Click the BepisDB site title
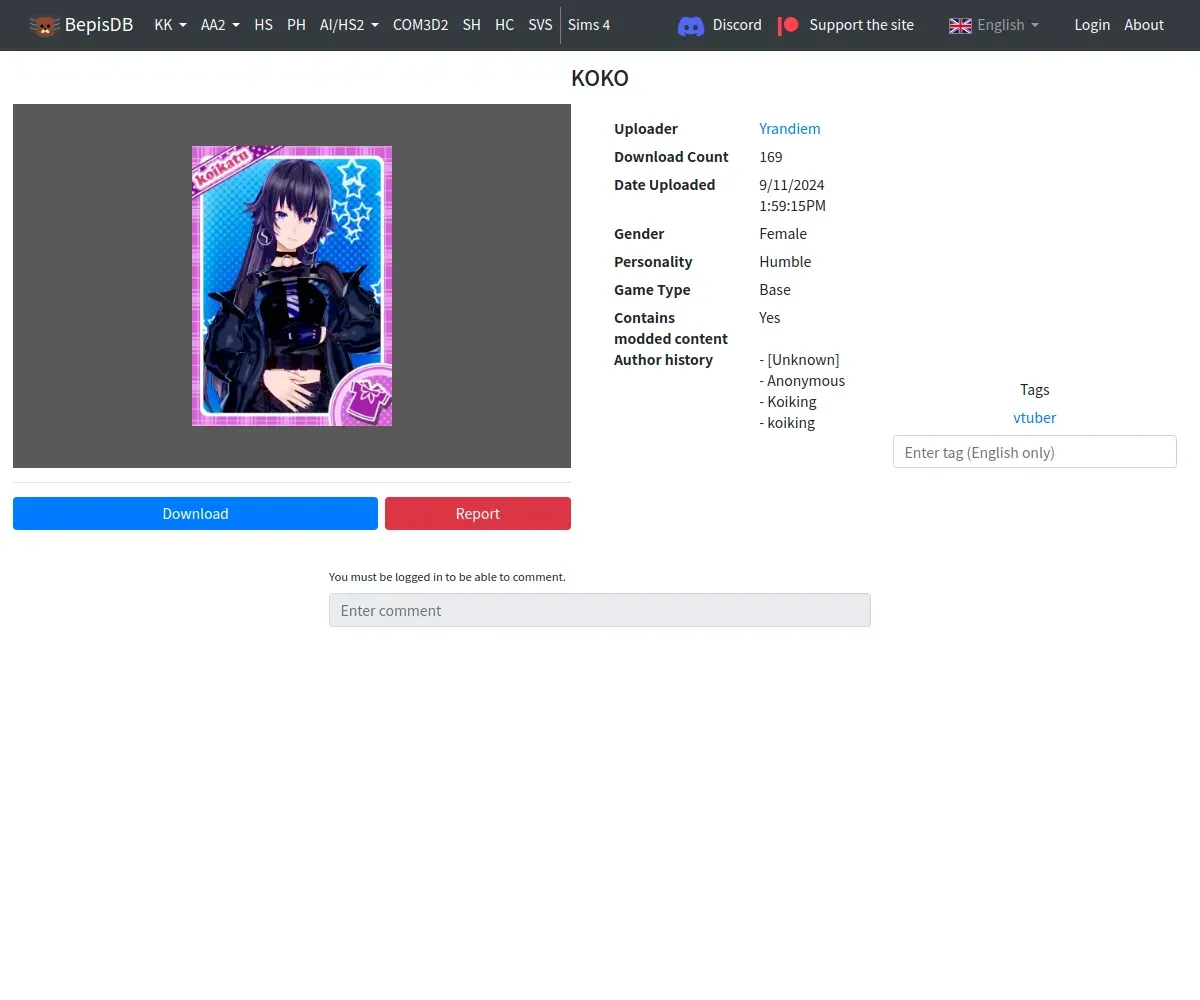Viewport: 1200px width, 1000px height. click(x=99, y=25)
